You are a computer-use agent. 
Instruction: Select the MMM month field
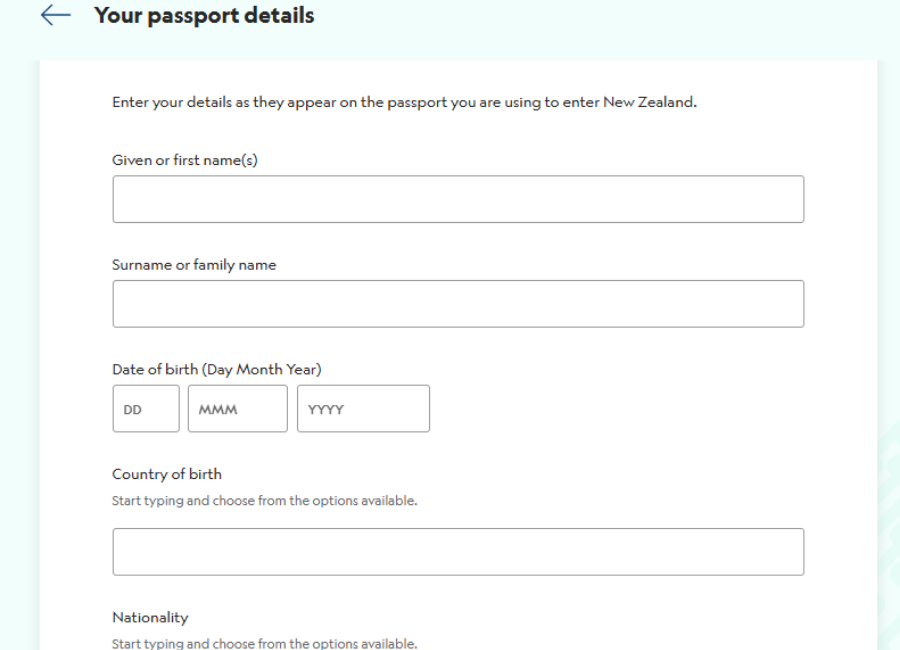pos(237,408)
